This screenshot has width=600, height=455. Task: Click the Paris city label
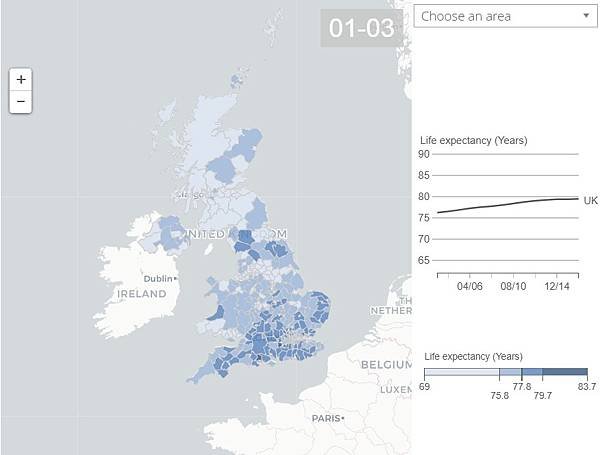point(326,418)
